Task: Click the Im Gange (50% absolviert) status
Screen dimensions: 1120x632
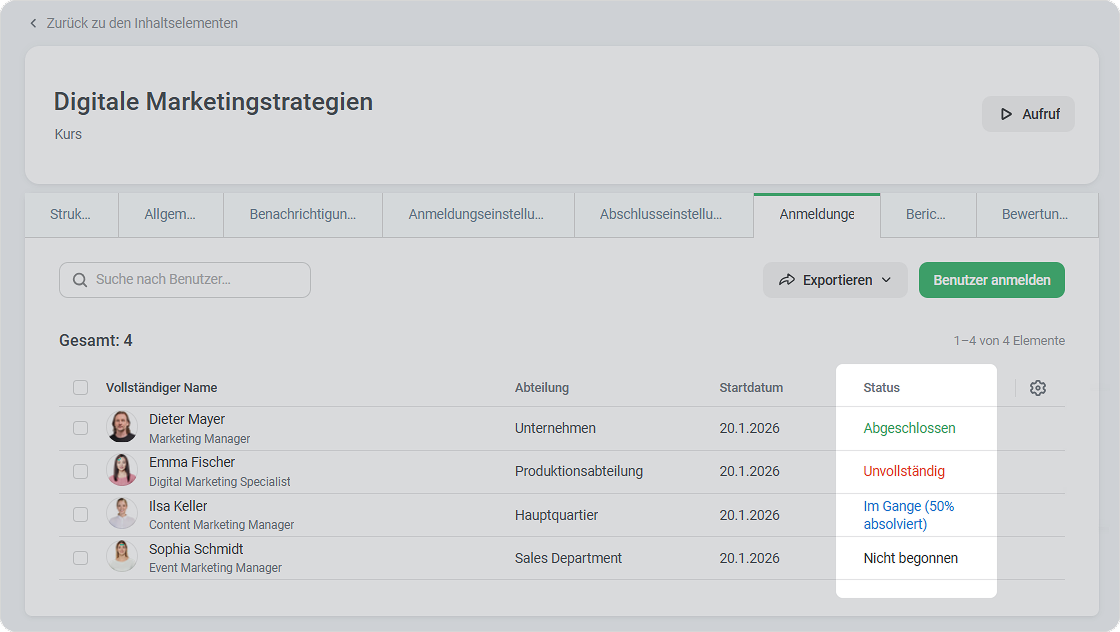Action: (909, 515)
